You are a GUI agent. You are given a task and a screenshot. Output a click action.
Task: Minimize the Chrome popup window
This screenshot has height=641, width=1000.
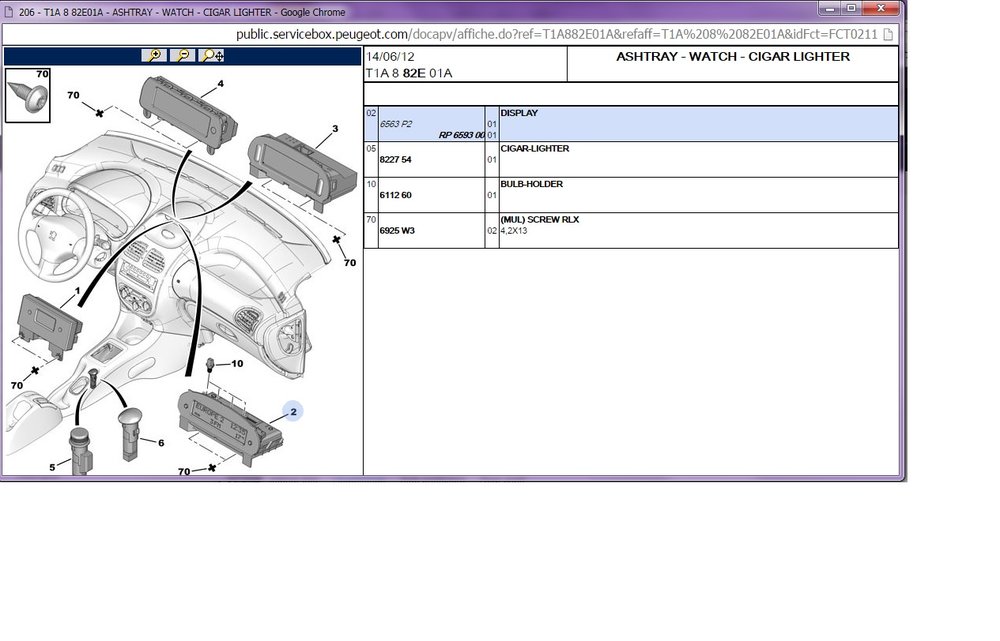point(829,8)
